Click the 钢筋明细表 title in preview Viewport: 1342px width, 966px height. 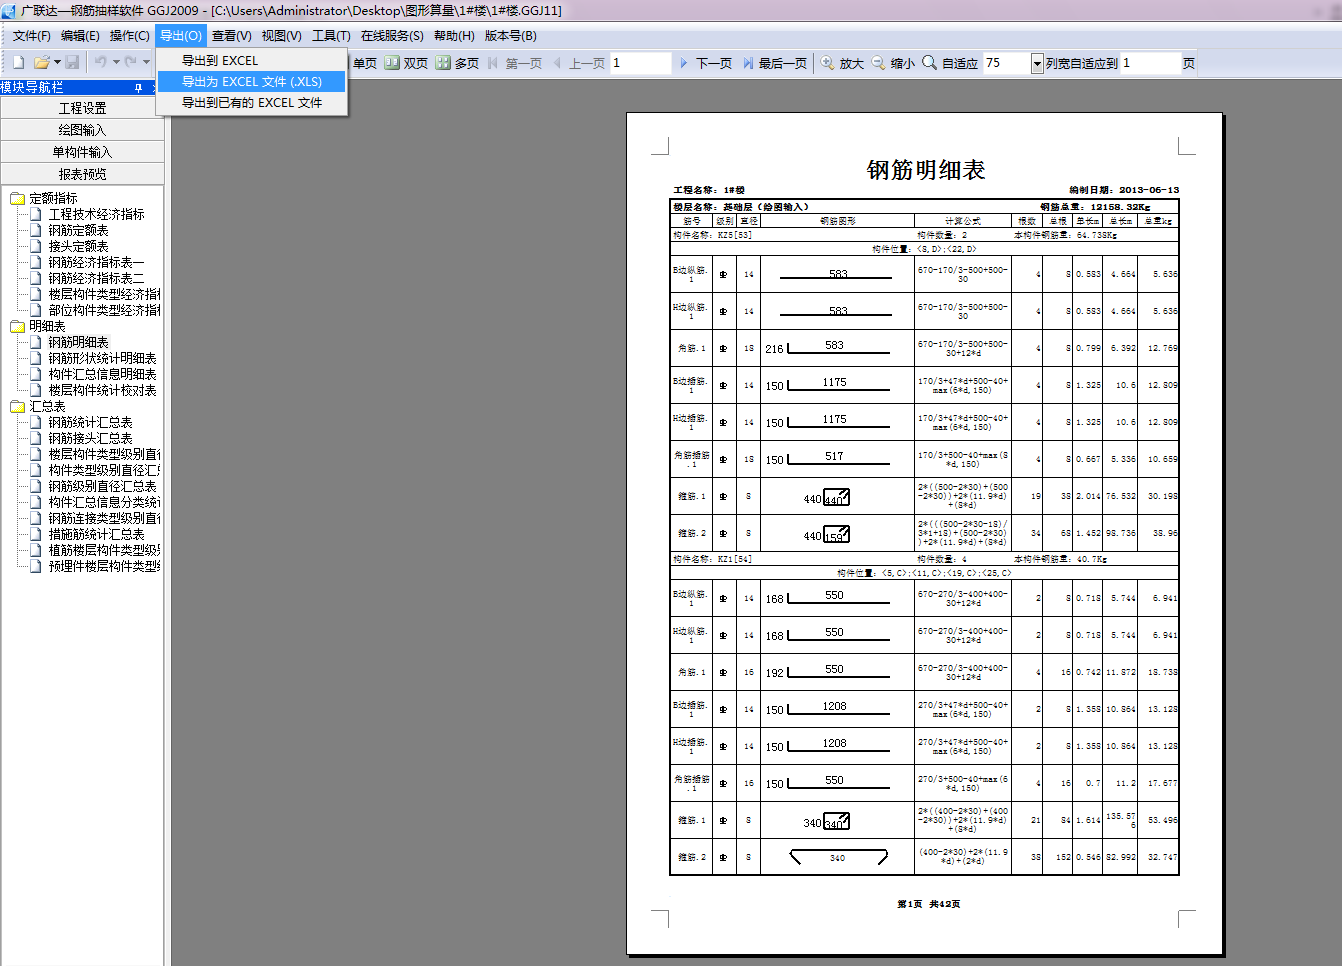pos(926,170)
